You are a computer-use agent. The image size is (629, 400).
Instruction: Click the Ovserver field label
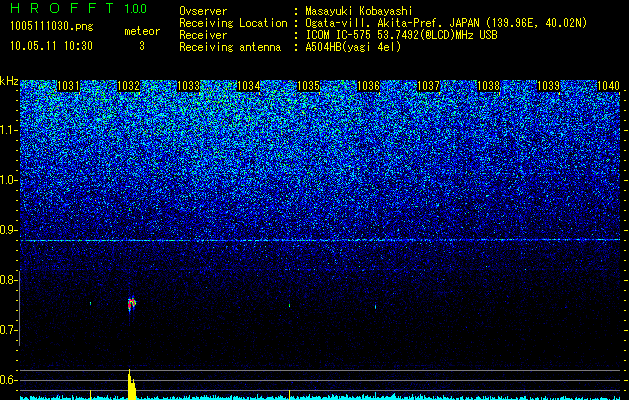point(203,12)
